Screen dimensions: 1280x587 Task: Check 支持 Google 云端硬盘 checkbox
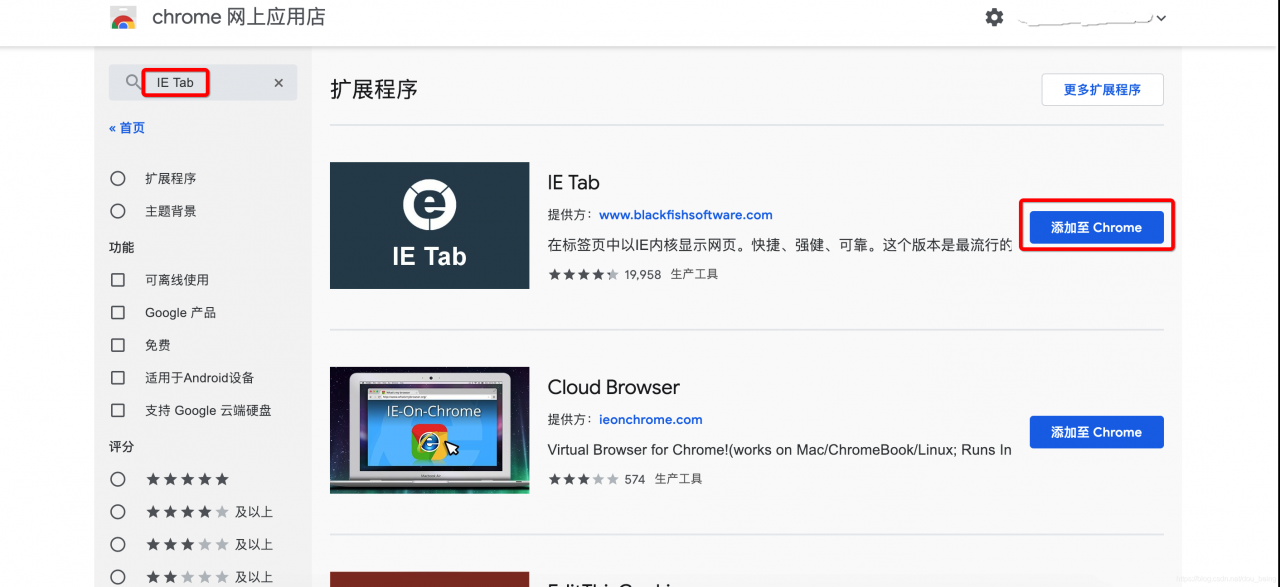click(118, 410)
